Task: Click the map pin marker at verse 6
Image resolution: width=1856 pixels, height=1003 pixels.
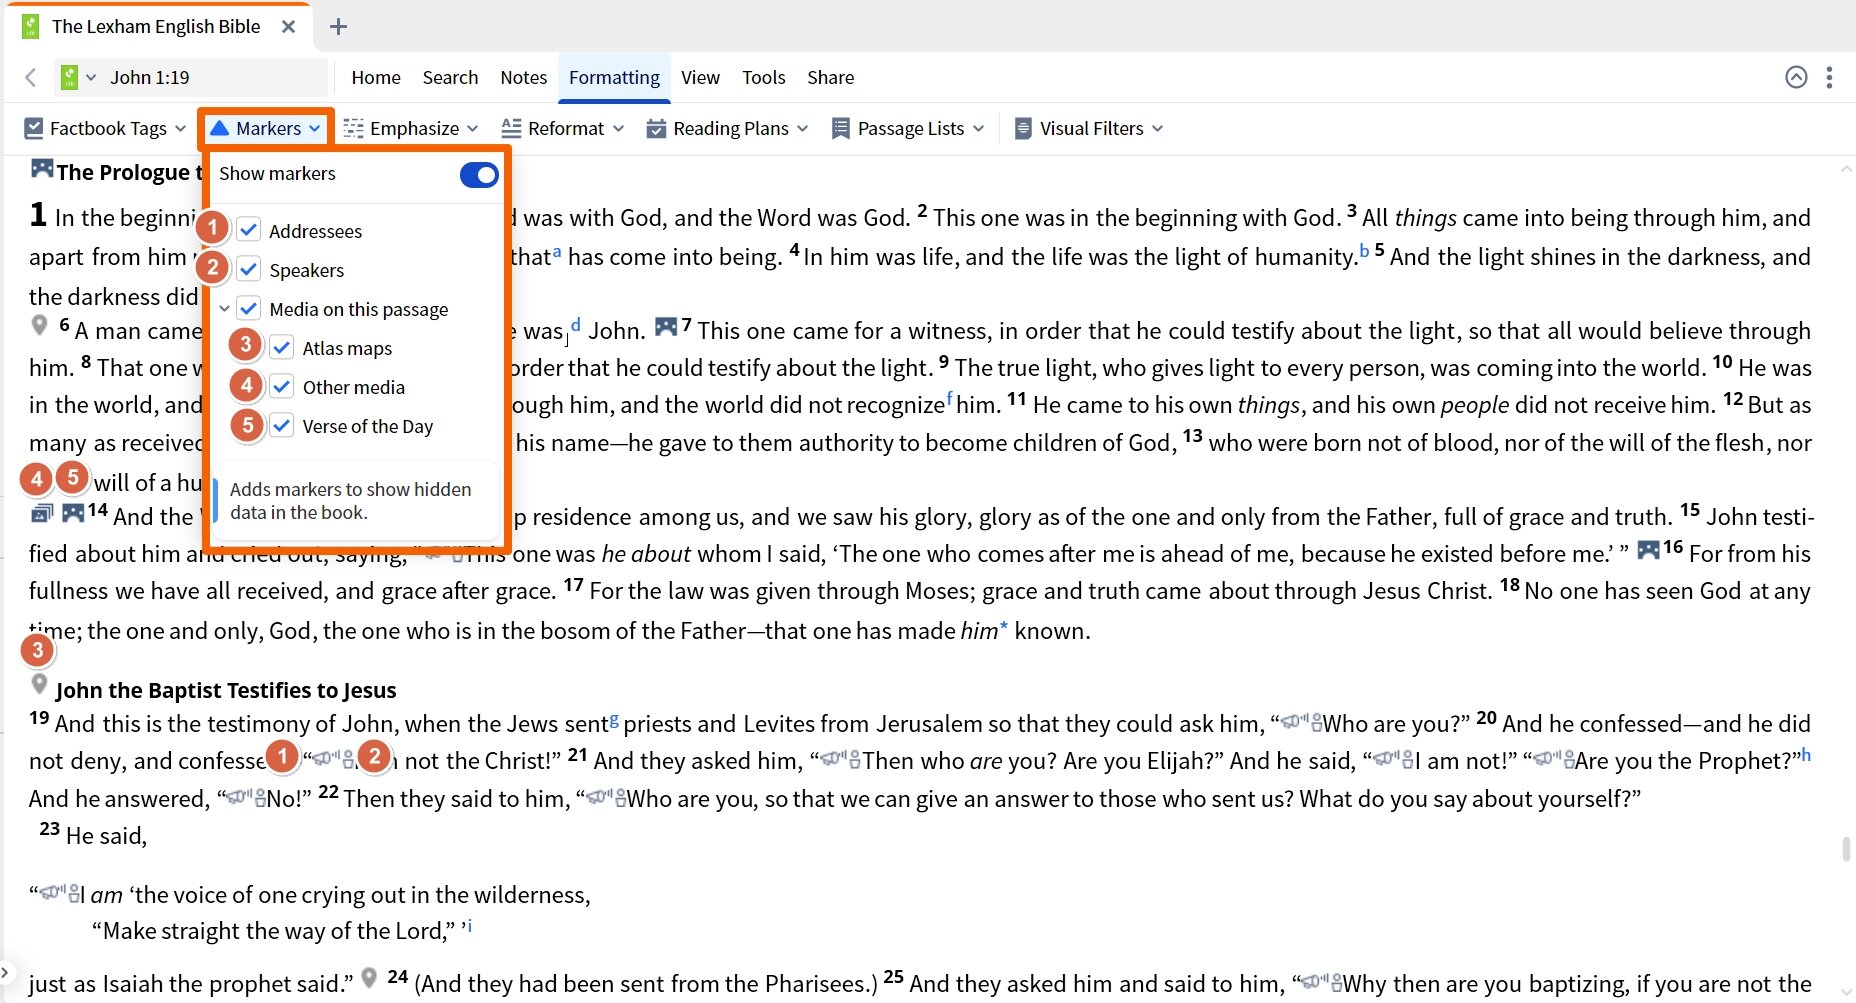Action: 40,325
